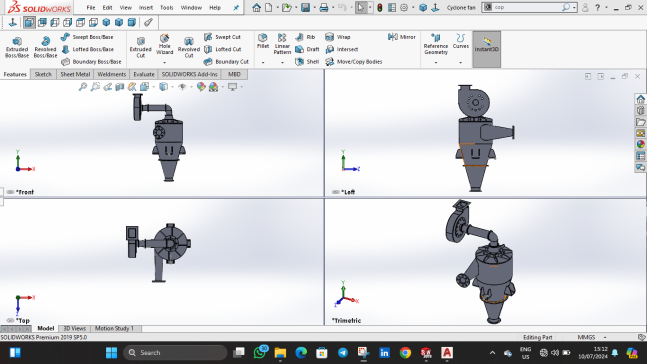Toggle the Instant3D button
This screenshot has width=647, height=364.
[x=486, y=49]
